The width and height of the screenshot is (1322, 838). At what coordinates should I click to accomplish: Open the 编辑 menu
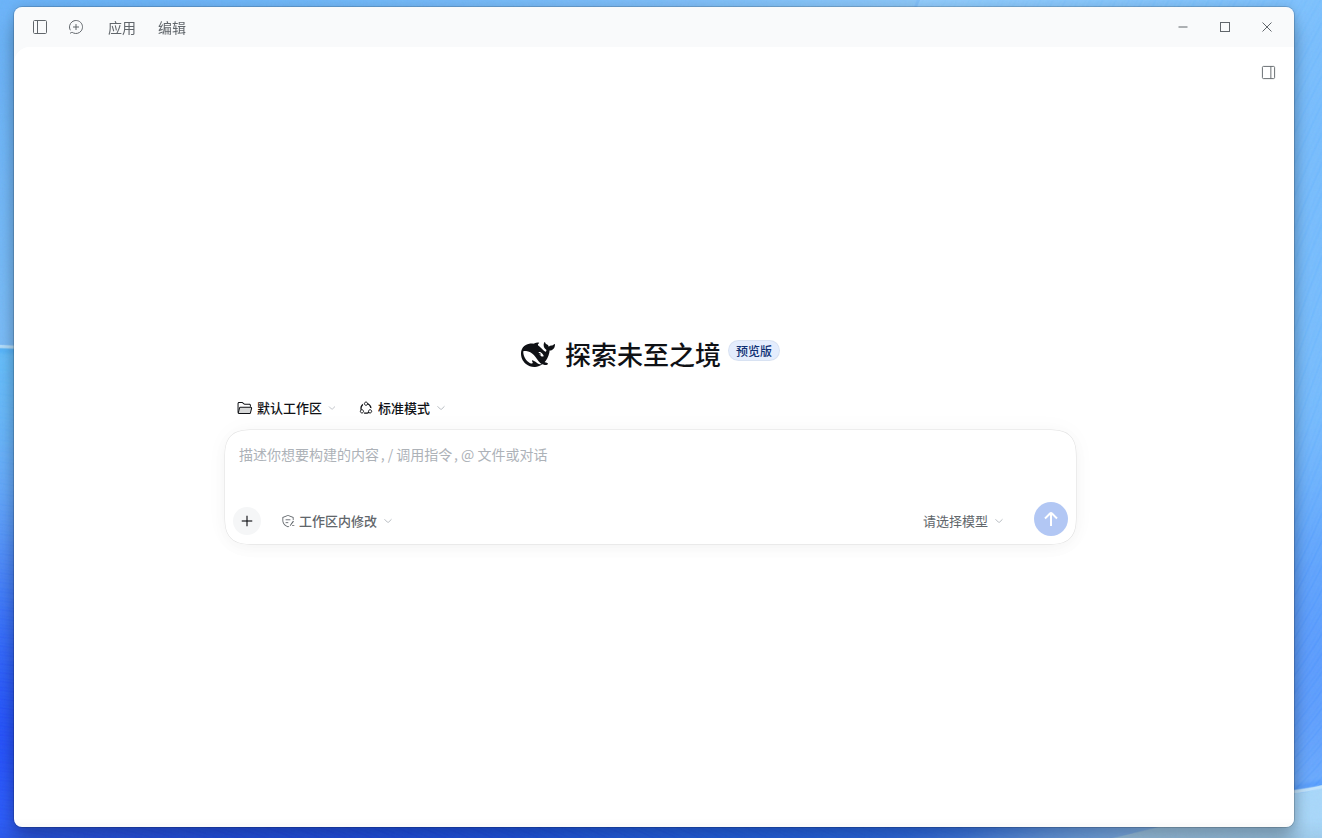pos(172,28)
